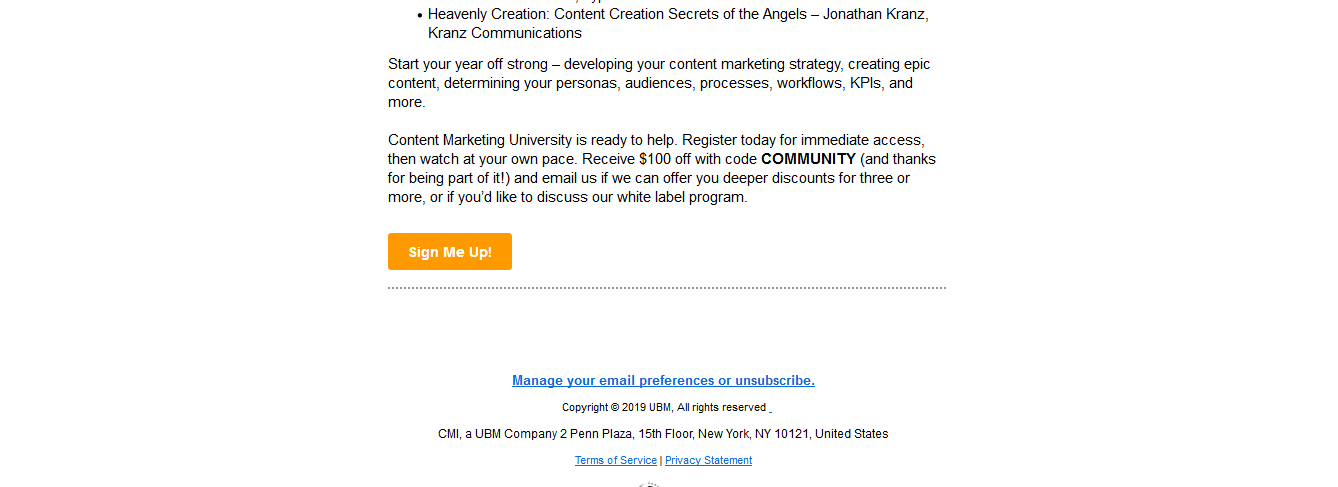Click the Kranz Communications text line

(505, 33)
